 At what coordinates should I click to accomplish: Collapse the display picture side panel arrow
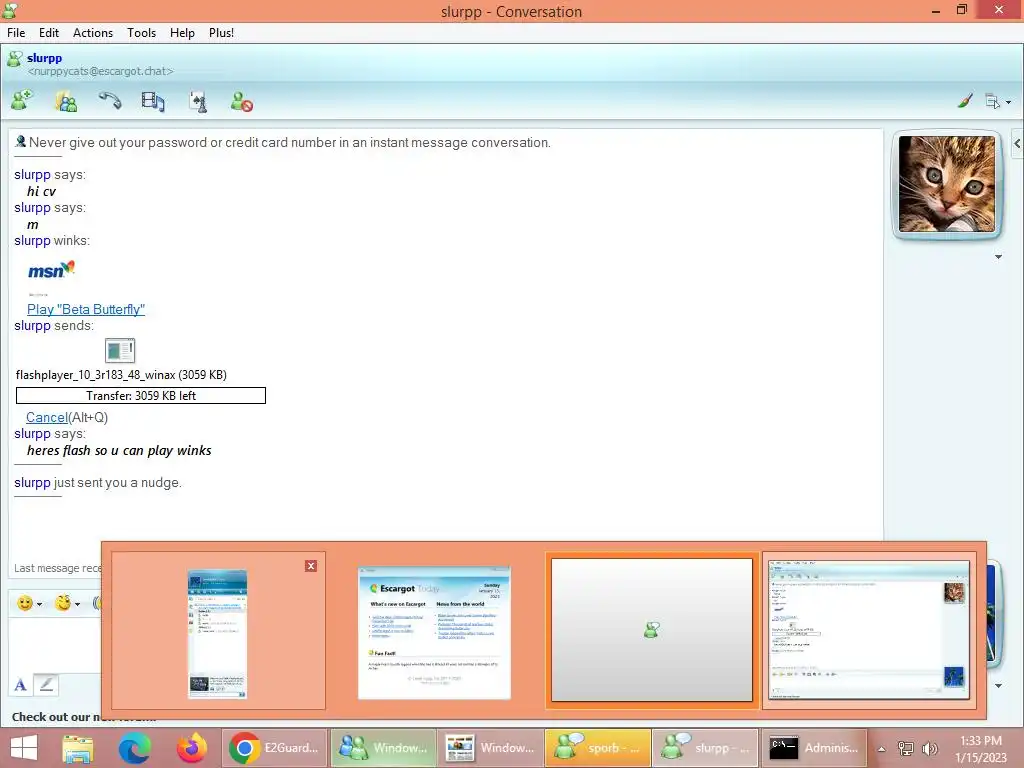(1017, 144)
